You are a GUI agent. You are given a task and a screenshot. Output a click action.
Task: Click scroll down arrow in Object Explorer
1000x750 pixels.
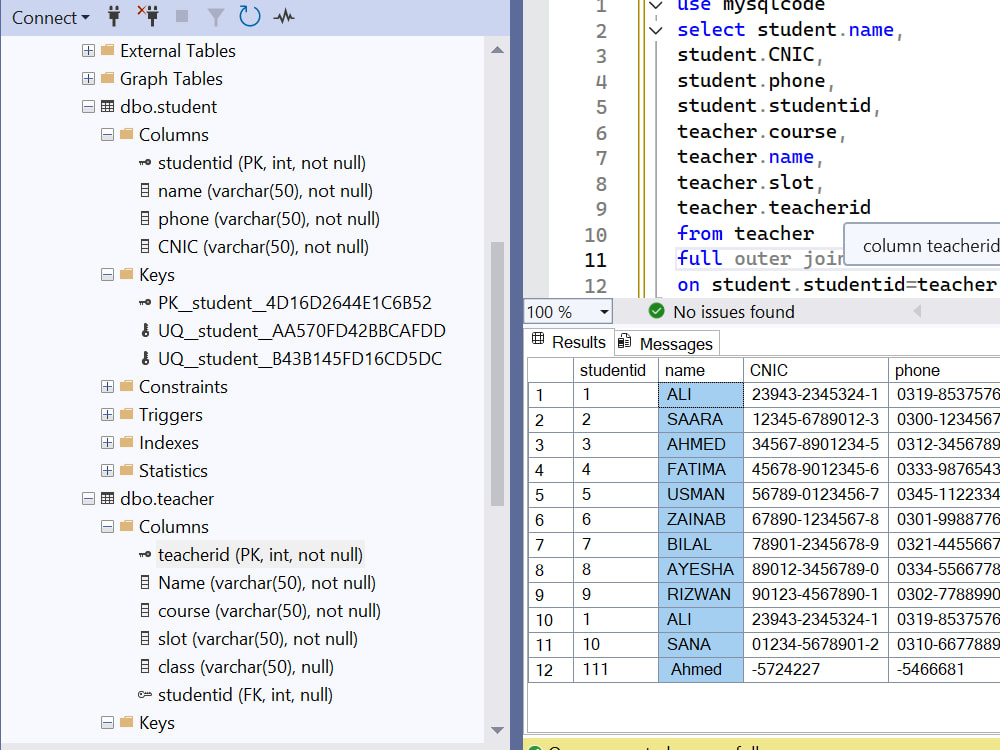pyautogui.click(x=497, y=730)
